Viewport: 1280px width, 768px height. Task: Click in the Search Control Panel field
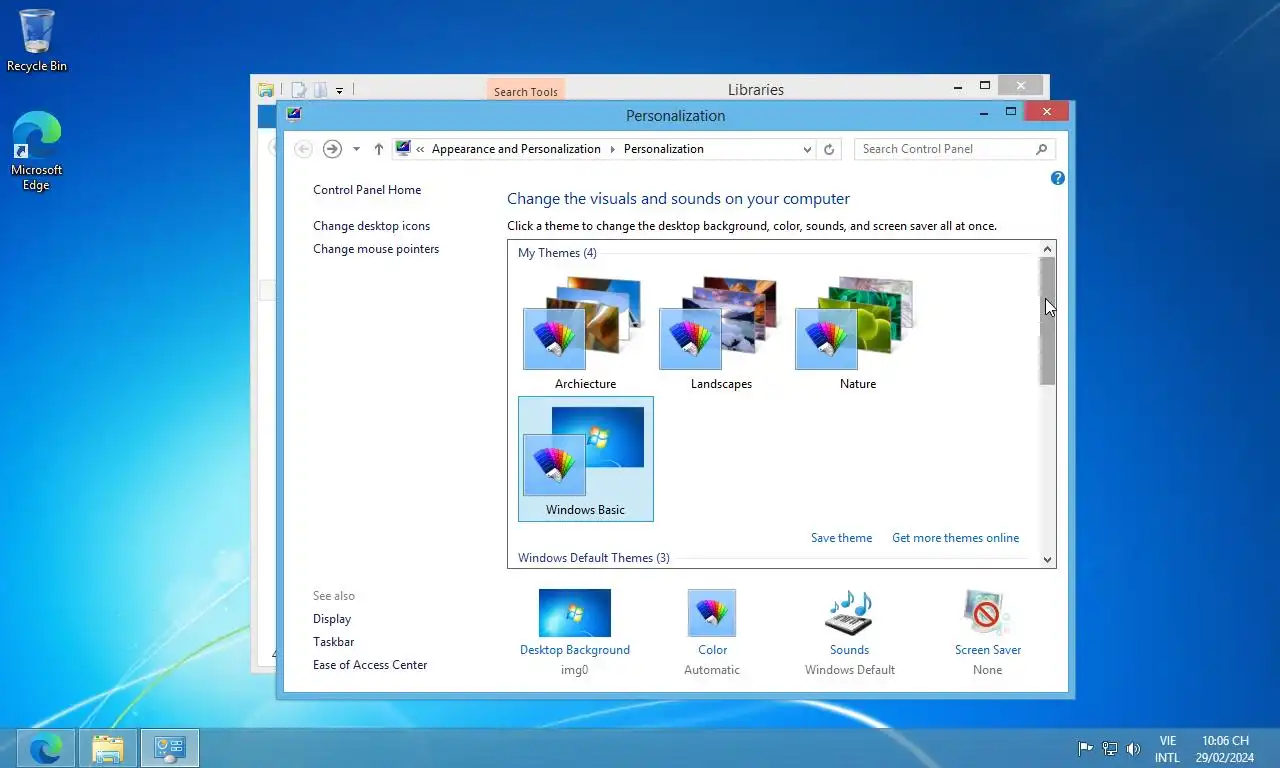click(945, 149)
